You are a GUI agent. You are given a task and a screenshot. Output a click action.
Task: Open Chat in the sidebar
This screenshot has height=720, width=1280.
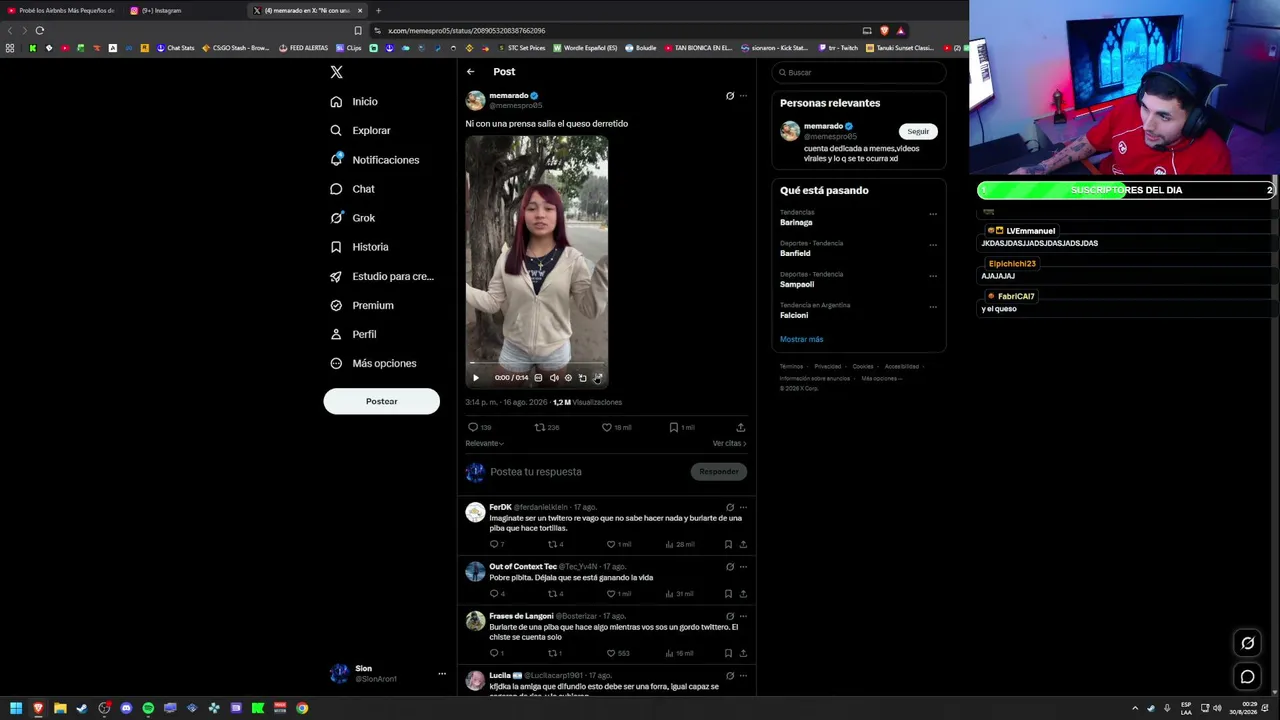352,189
